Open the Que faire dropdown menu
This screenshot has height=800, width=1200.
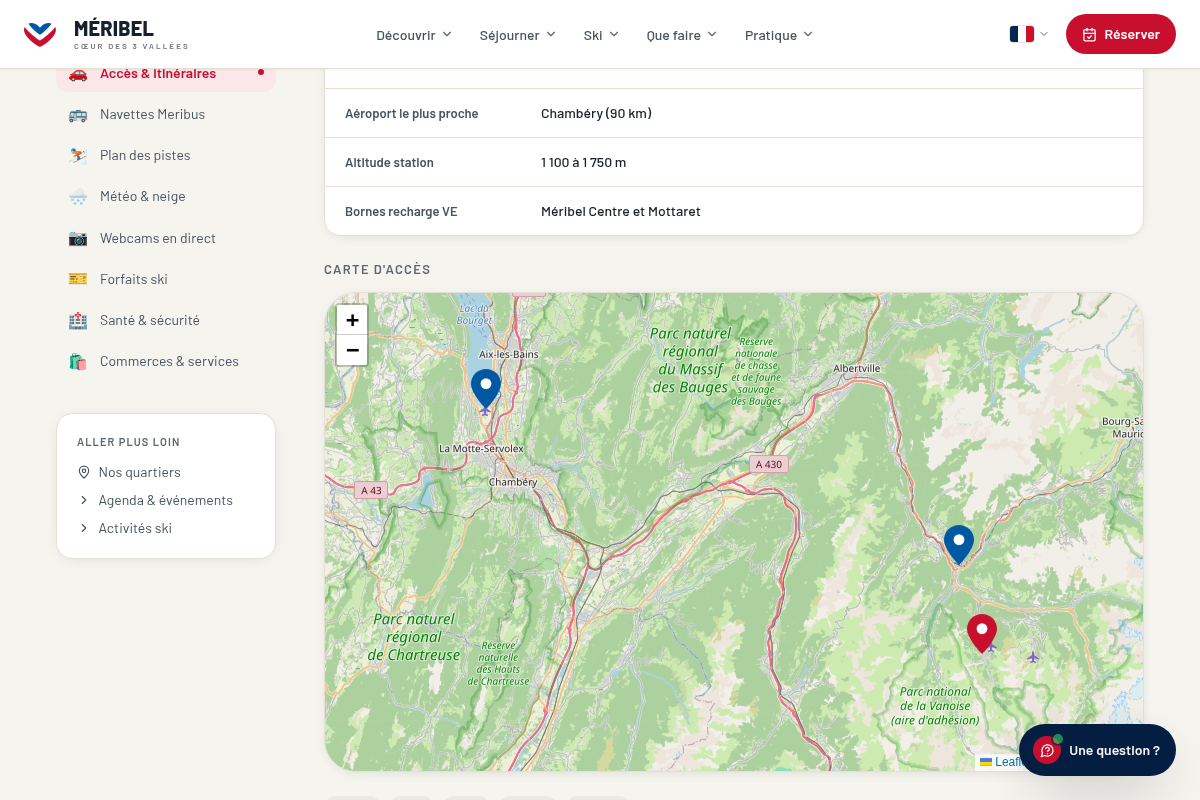coord(682,35)
